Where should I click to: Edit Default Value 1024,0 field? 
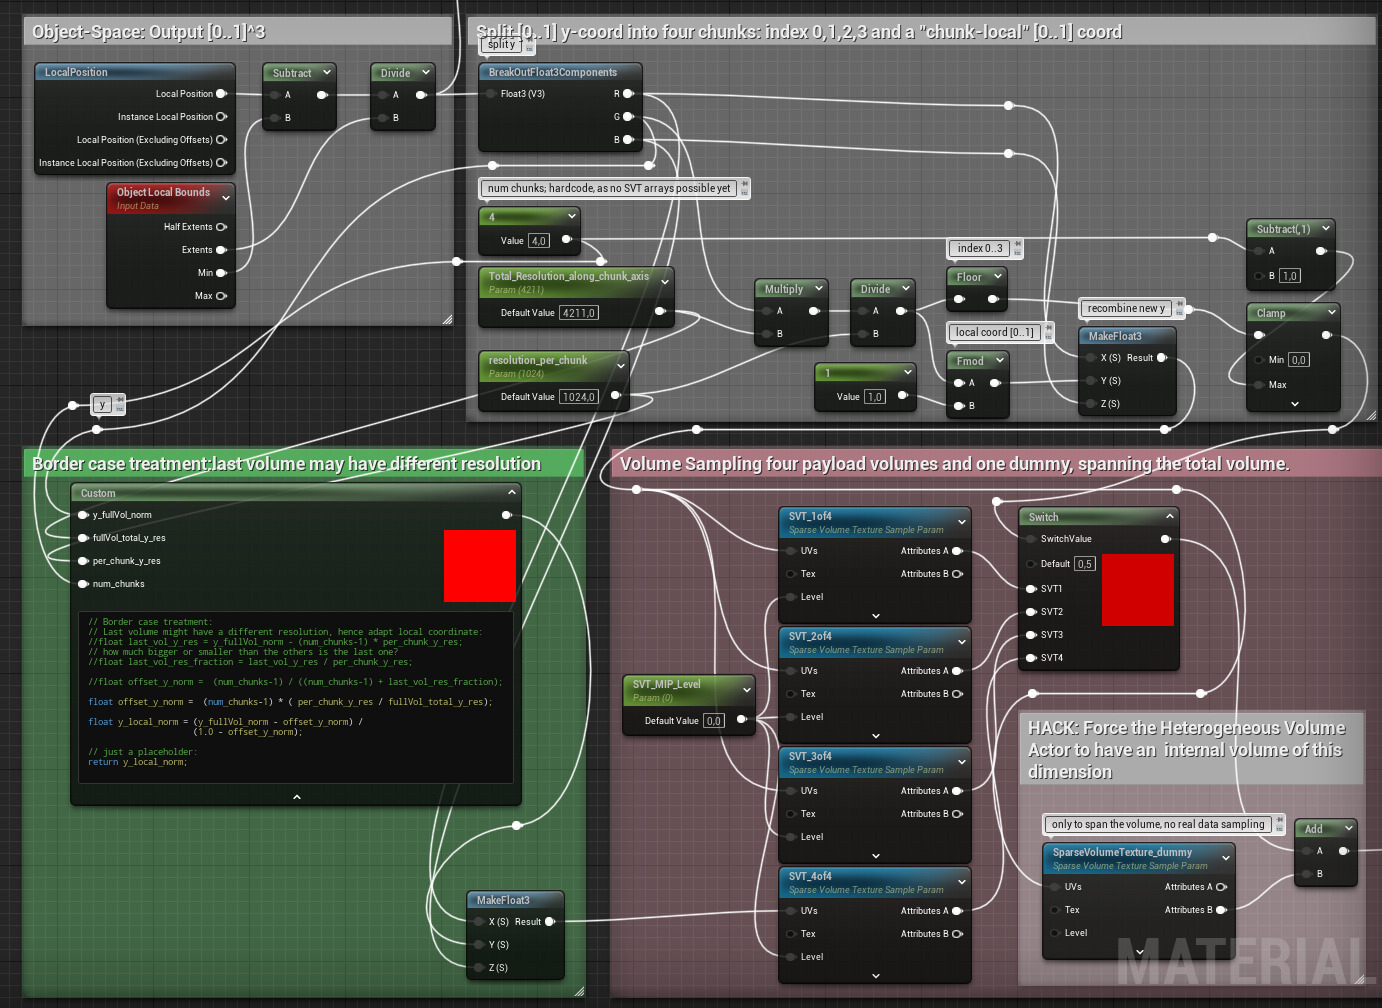pyautogui.click(x=579, y=397)
